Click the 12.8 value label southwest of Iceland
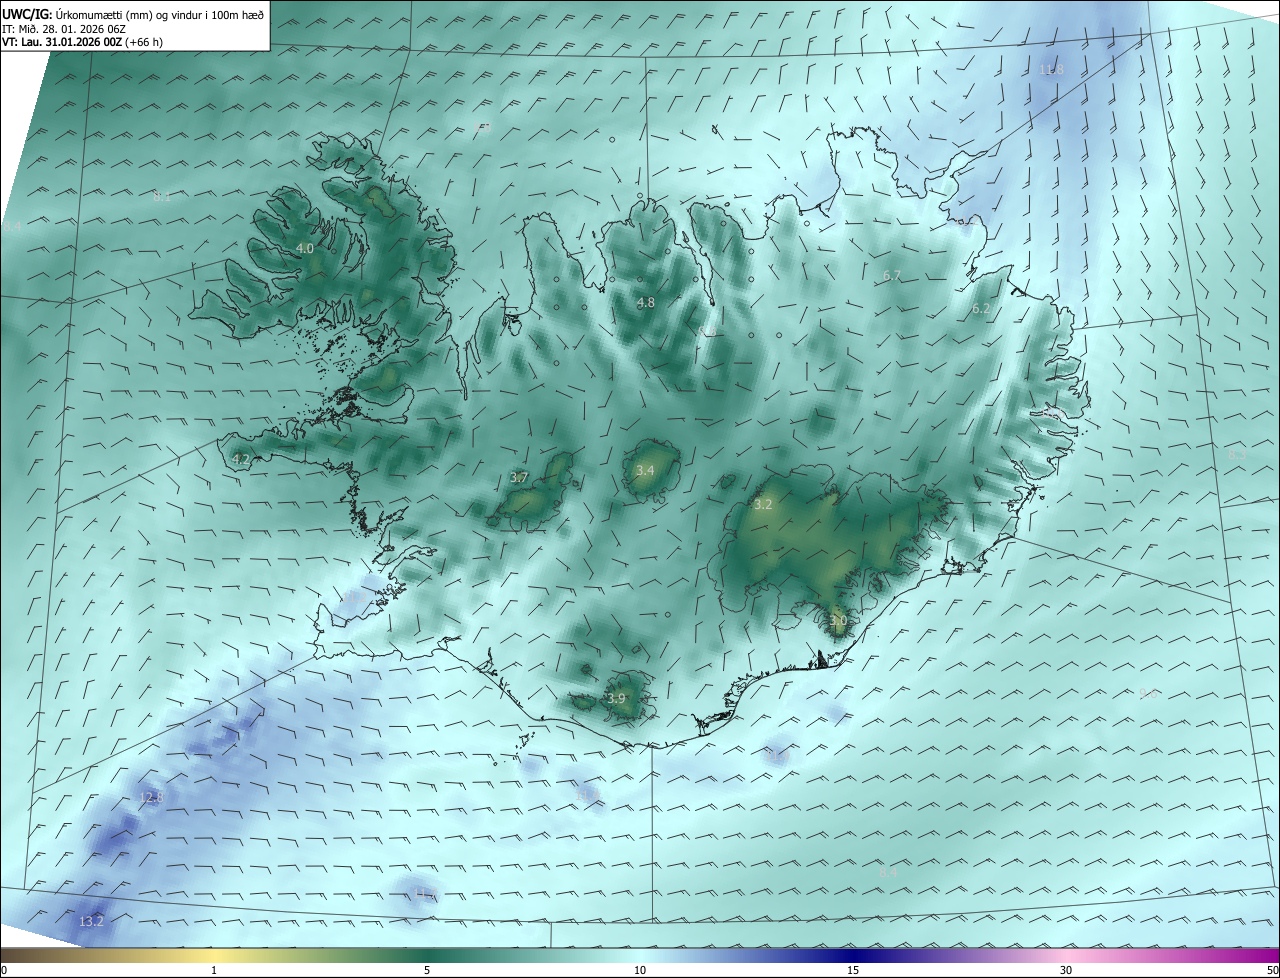1280x978 pixels. (x=151, y=797)
